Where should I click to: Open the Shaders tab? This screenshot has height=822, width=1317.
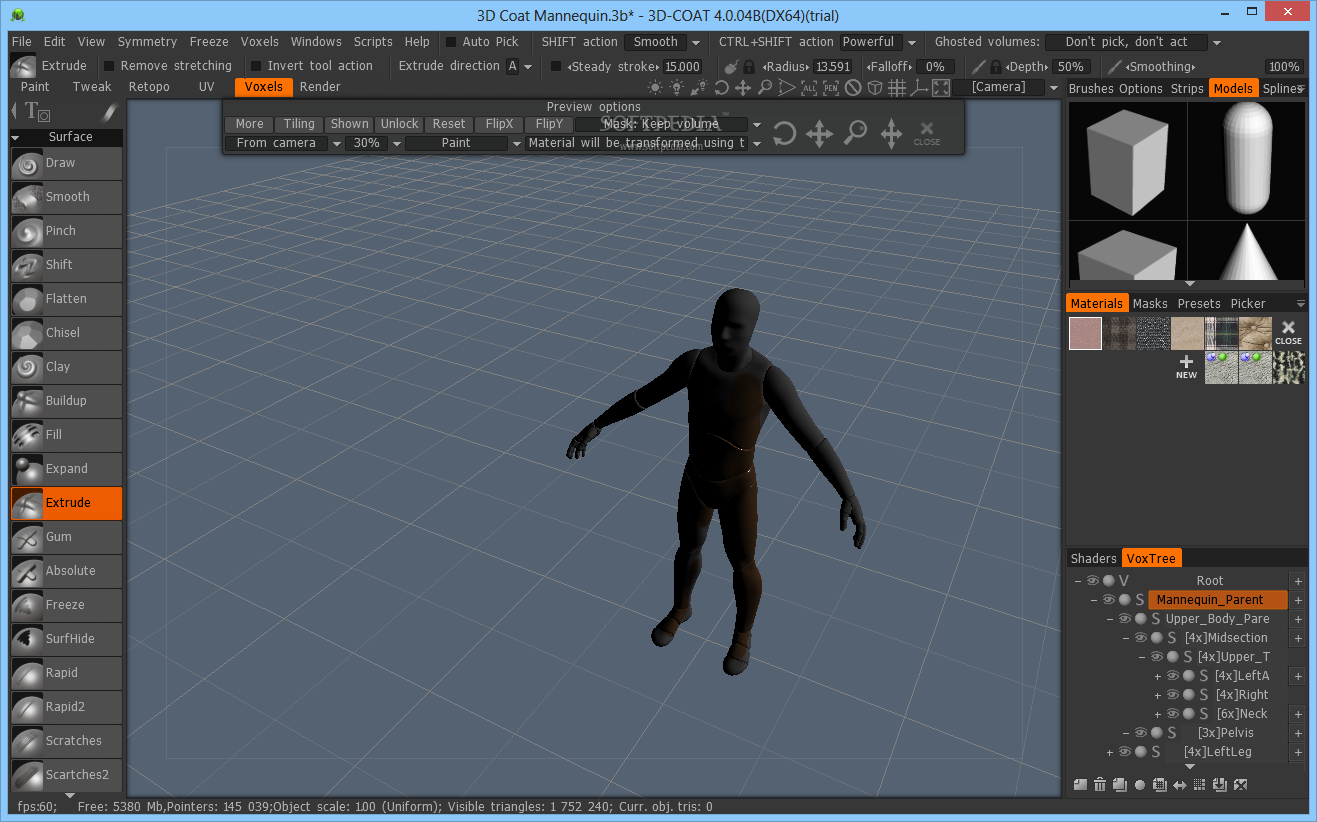coord(1093,558)
